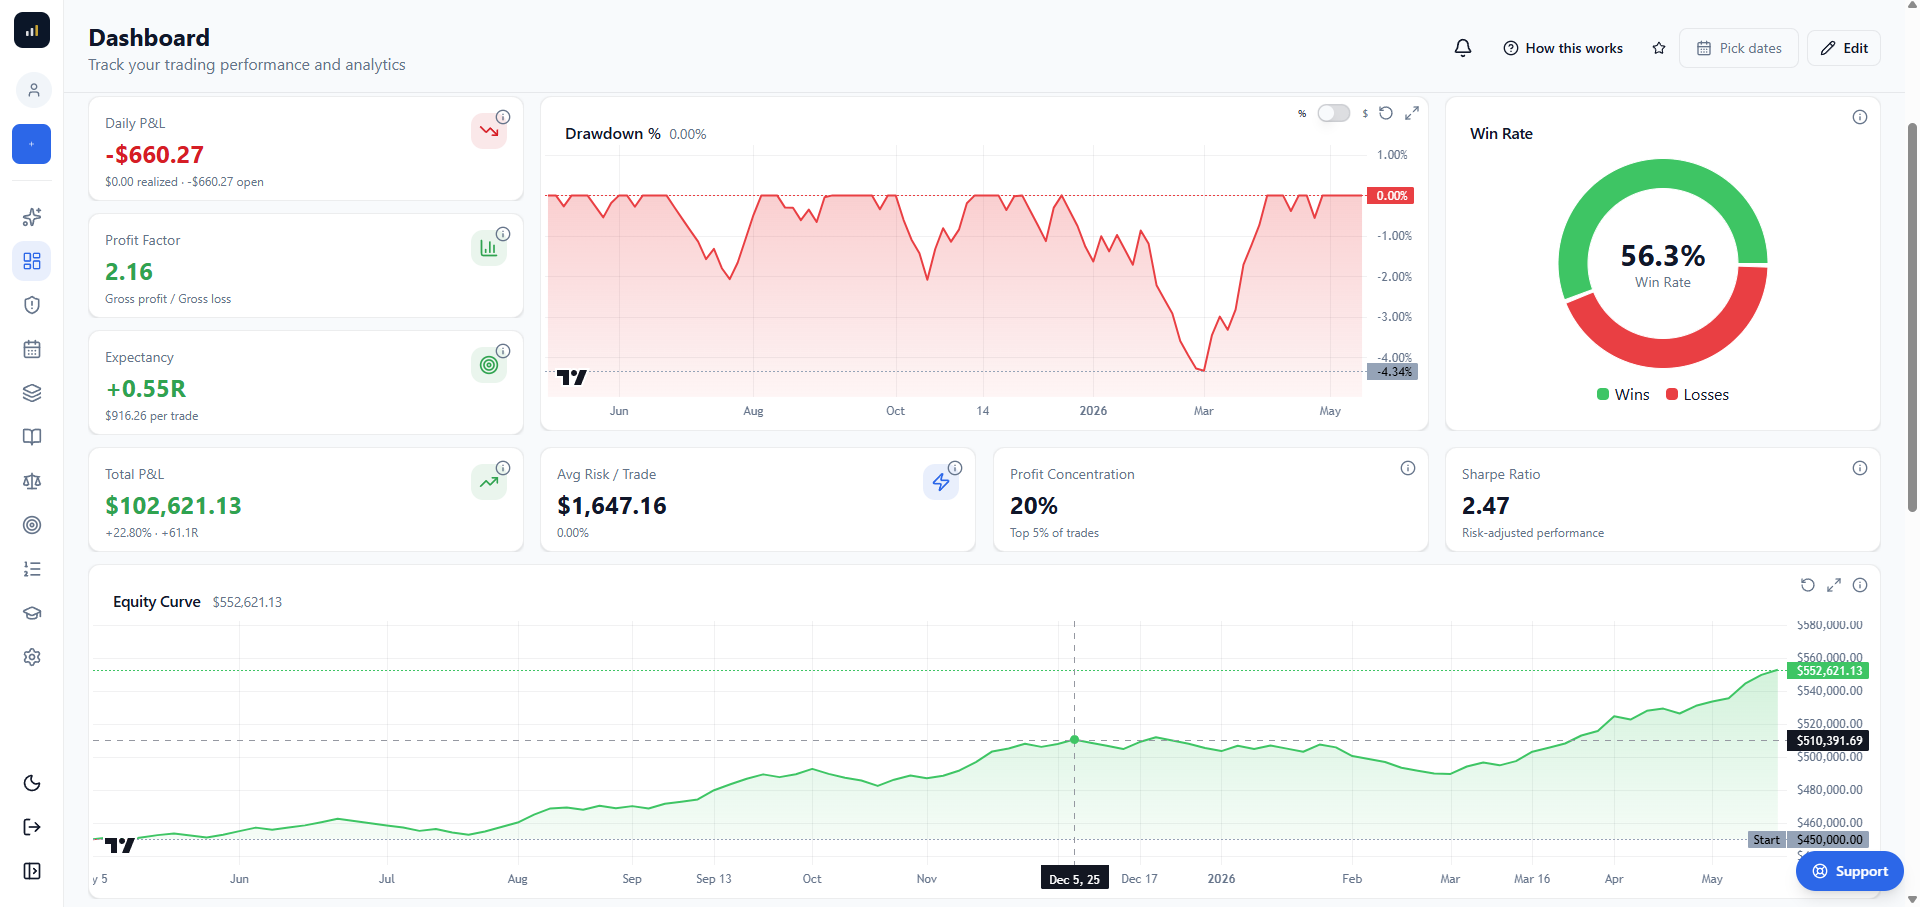The width and height of the screenshot is (1920, 907).
Task: Toggle the Wins legend item
Action: click(x=1623, y=395)
